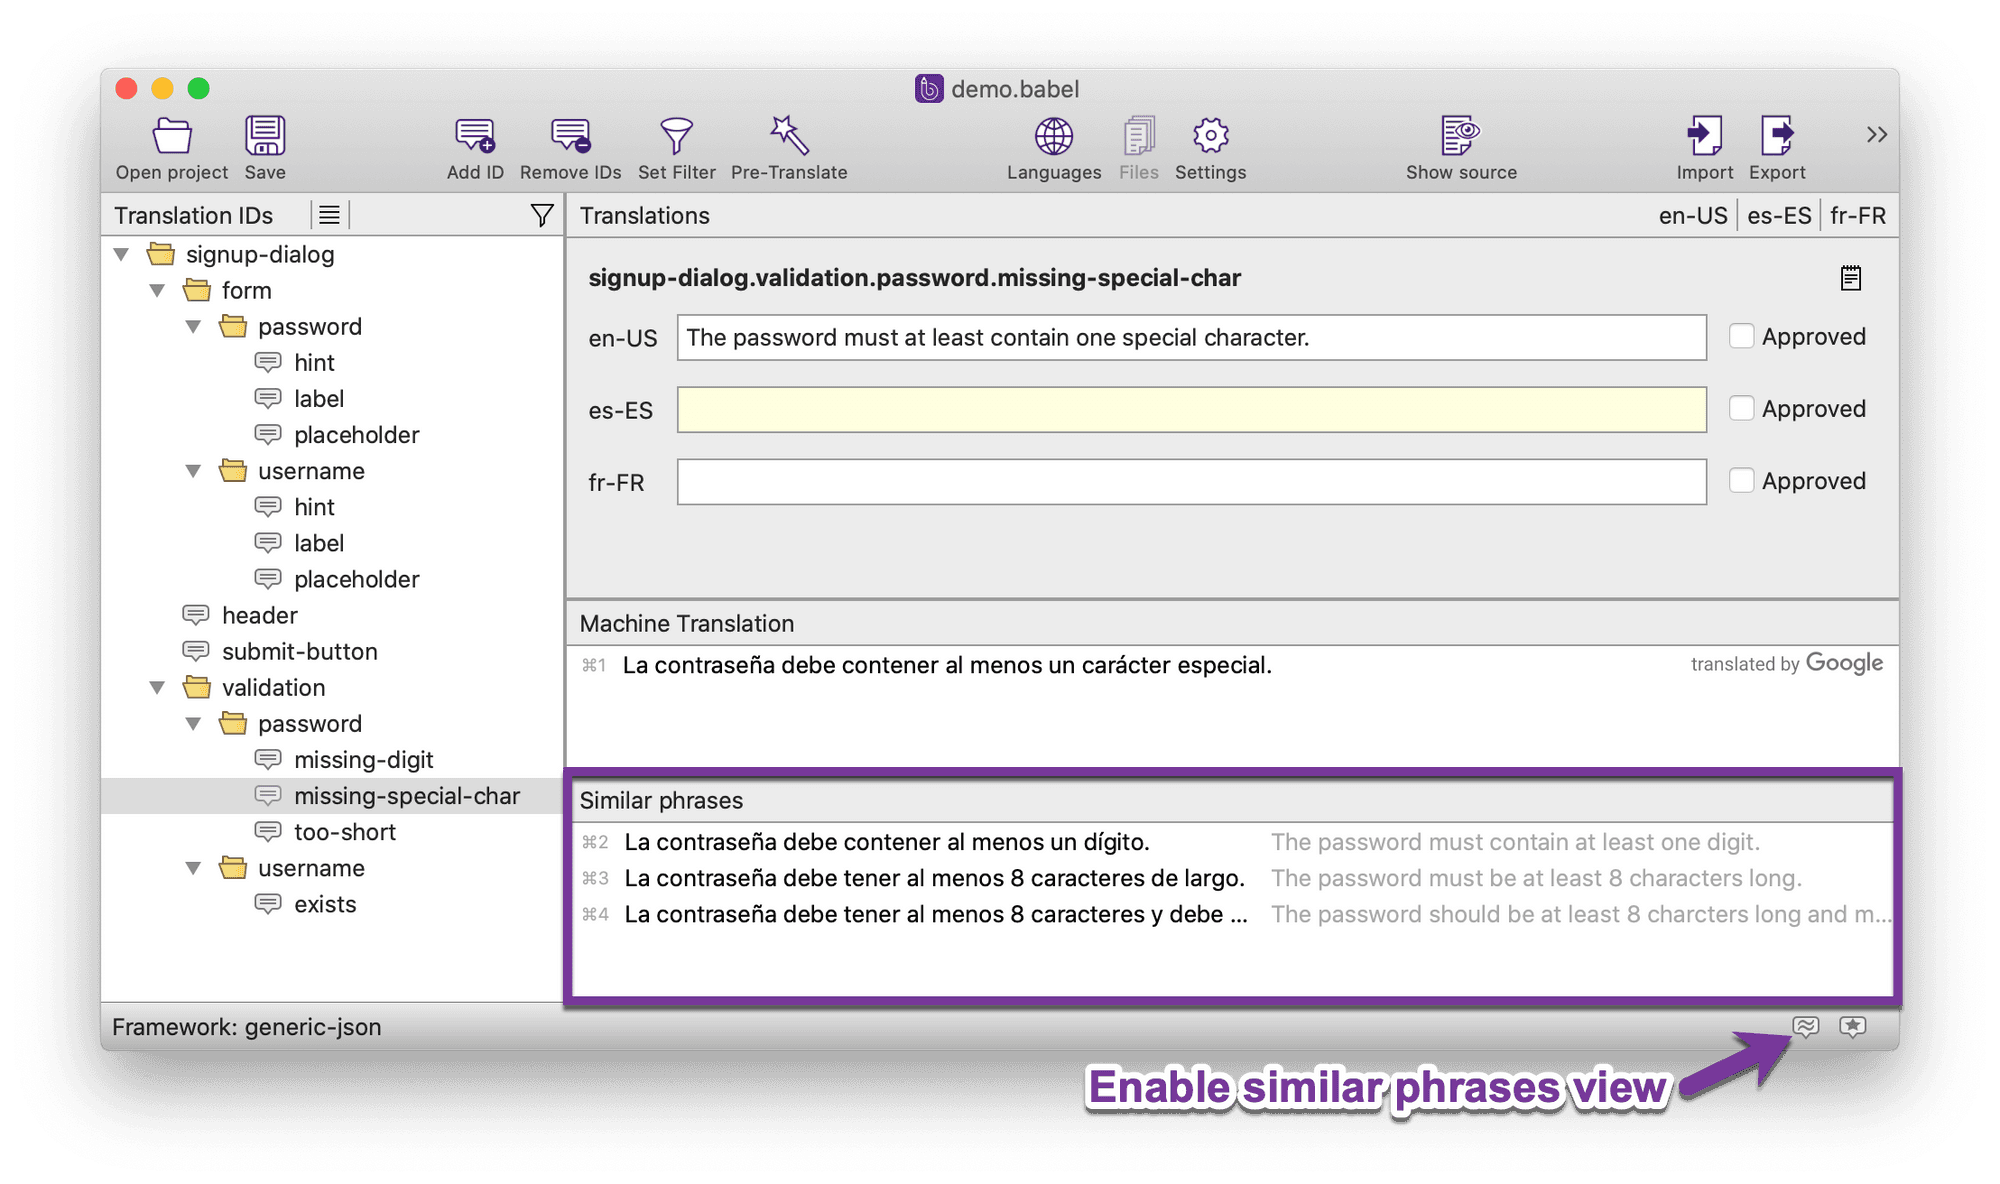Check the Approved box for fr-FR
Screen dimensions: 2000x1184
click(x=1743, y=480)
